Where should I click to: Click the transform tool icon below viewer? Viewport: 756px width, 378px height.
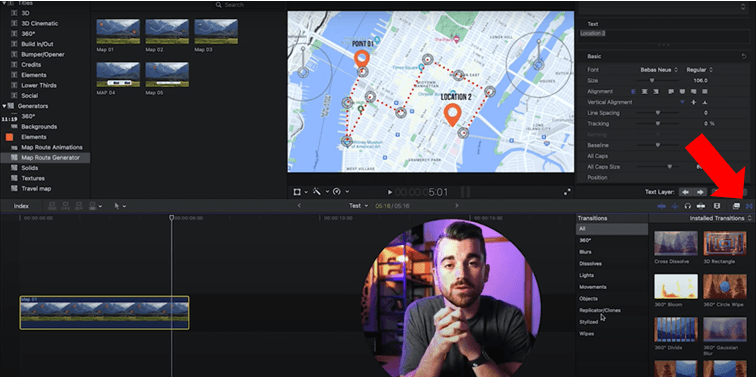(x=297, y=192)
